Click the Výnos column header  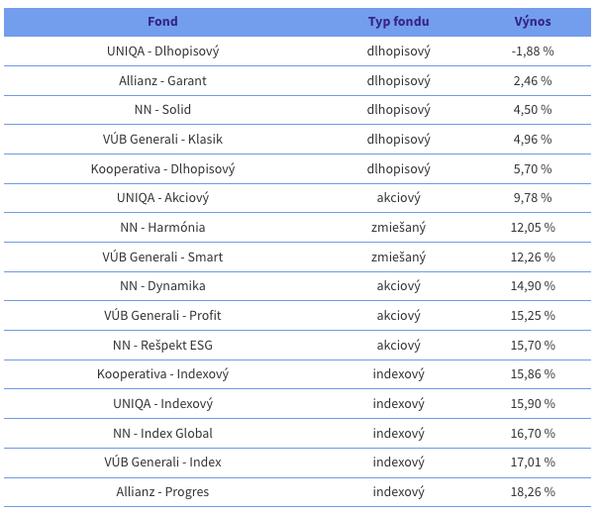532,21
